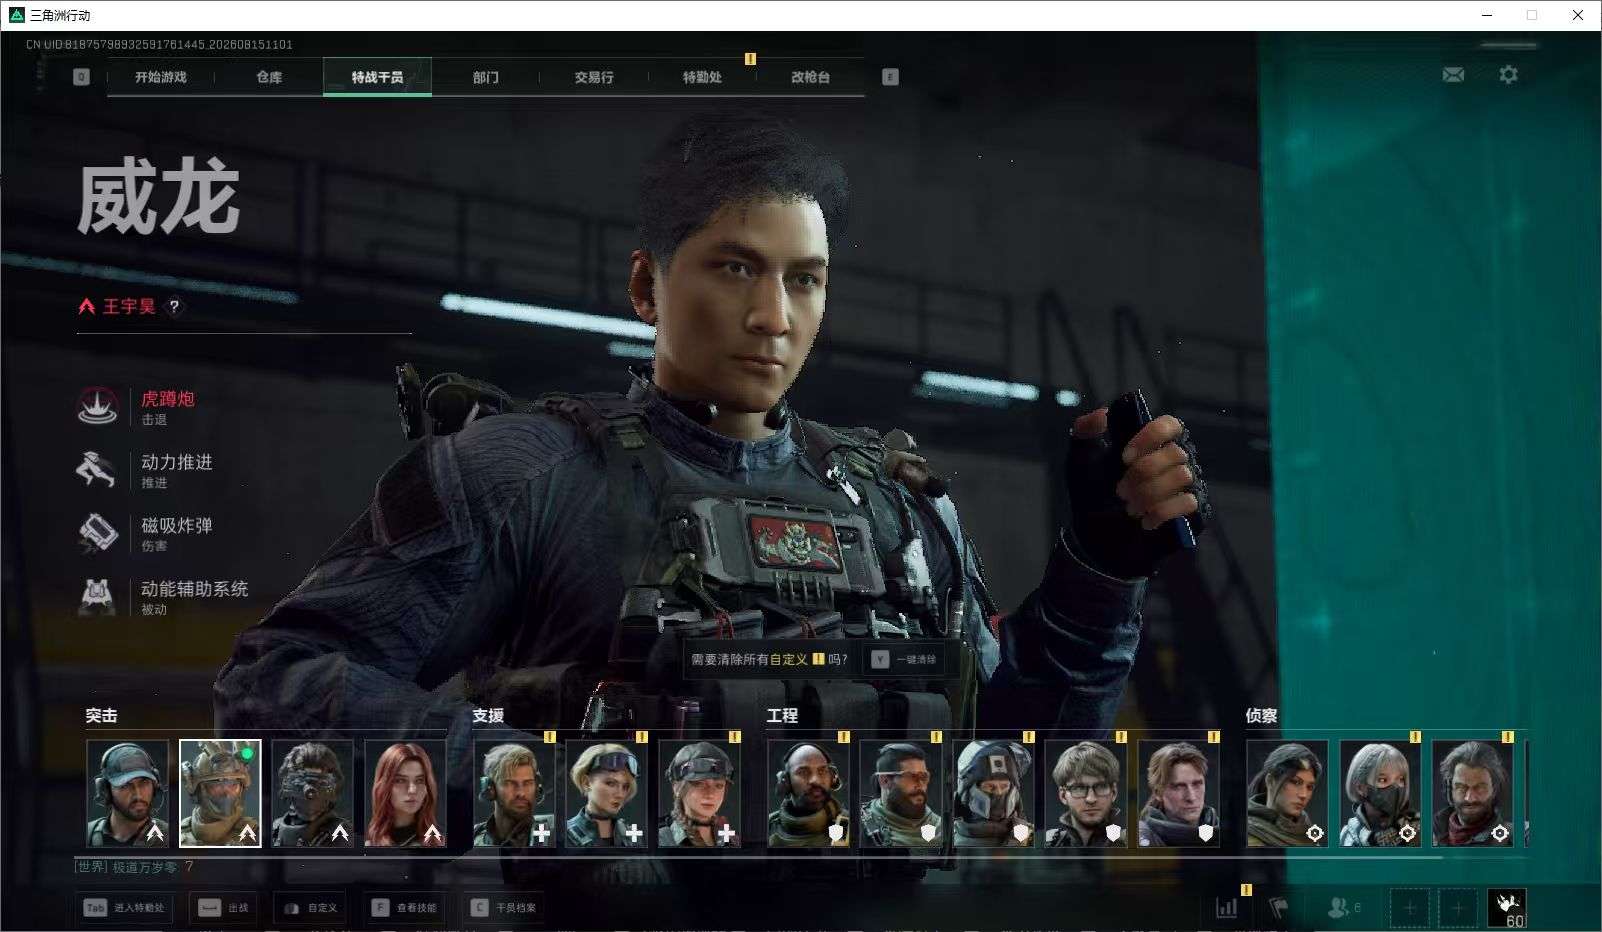Select the engineer wearing black-framed glasses

[1085, 793]
